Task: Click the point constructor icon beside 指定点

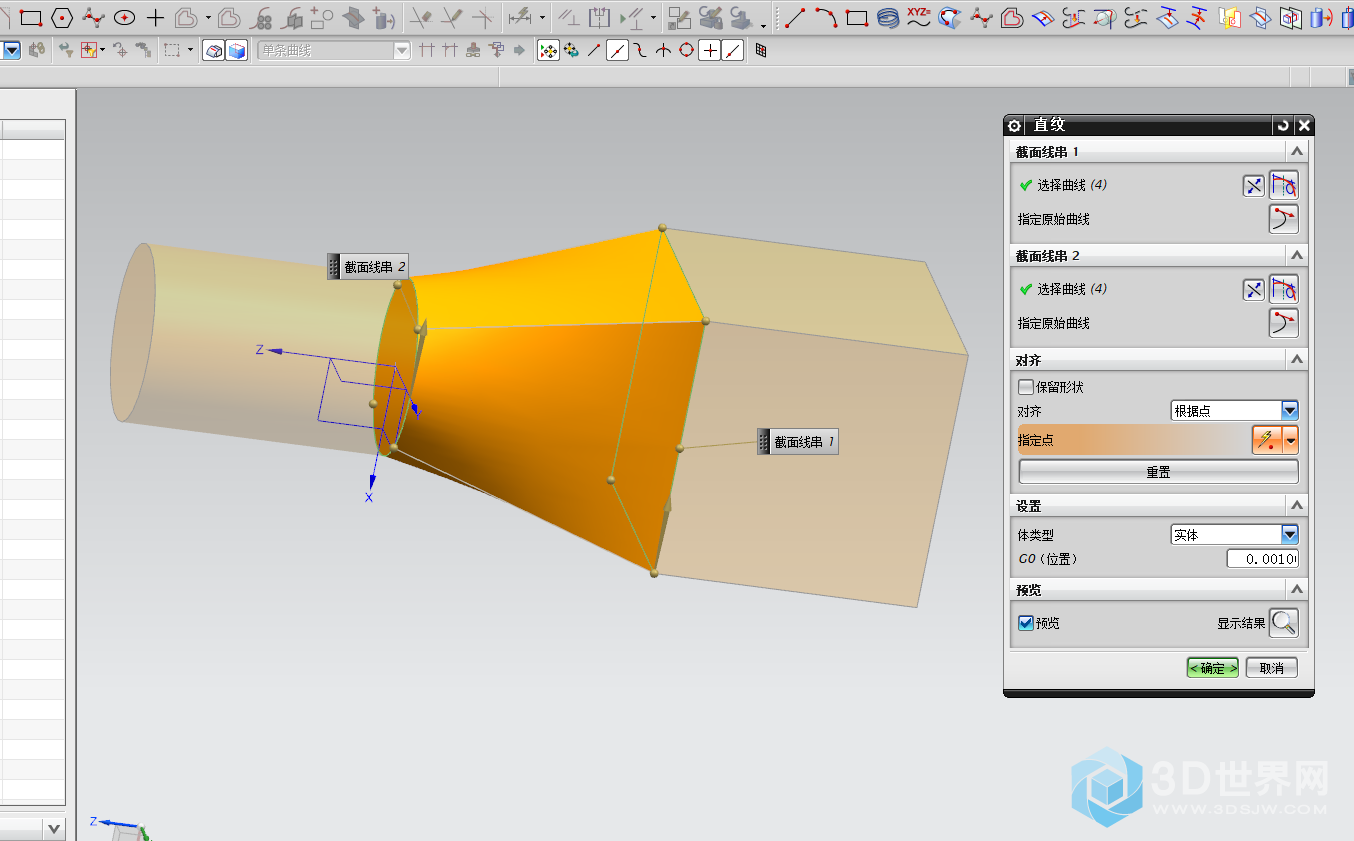Action: 1267,440
